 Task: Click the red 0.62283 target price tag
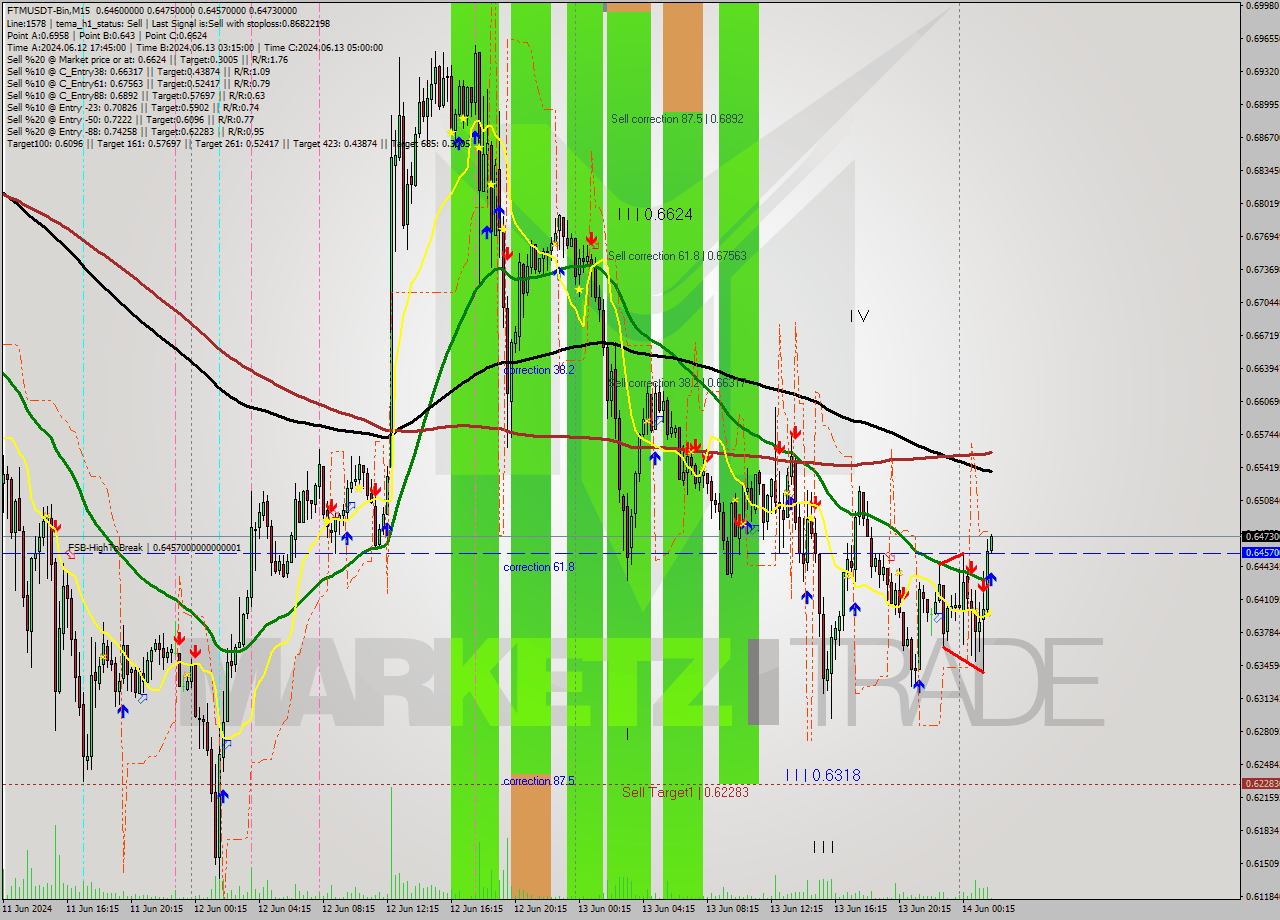(x=1260, y=784)
